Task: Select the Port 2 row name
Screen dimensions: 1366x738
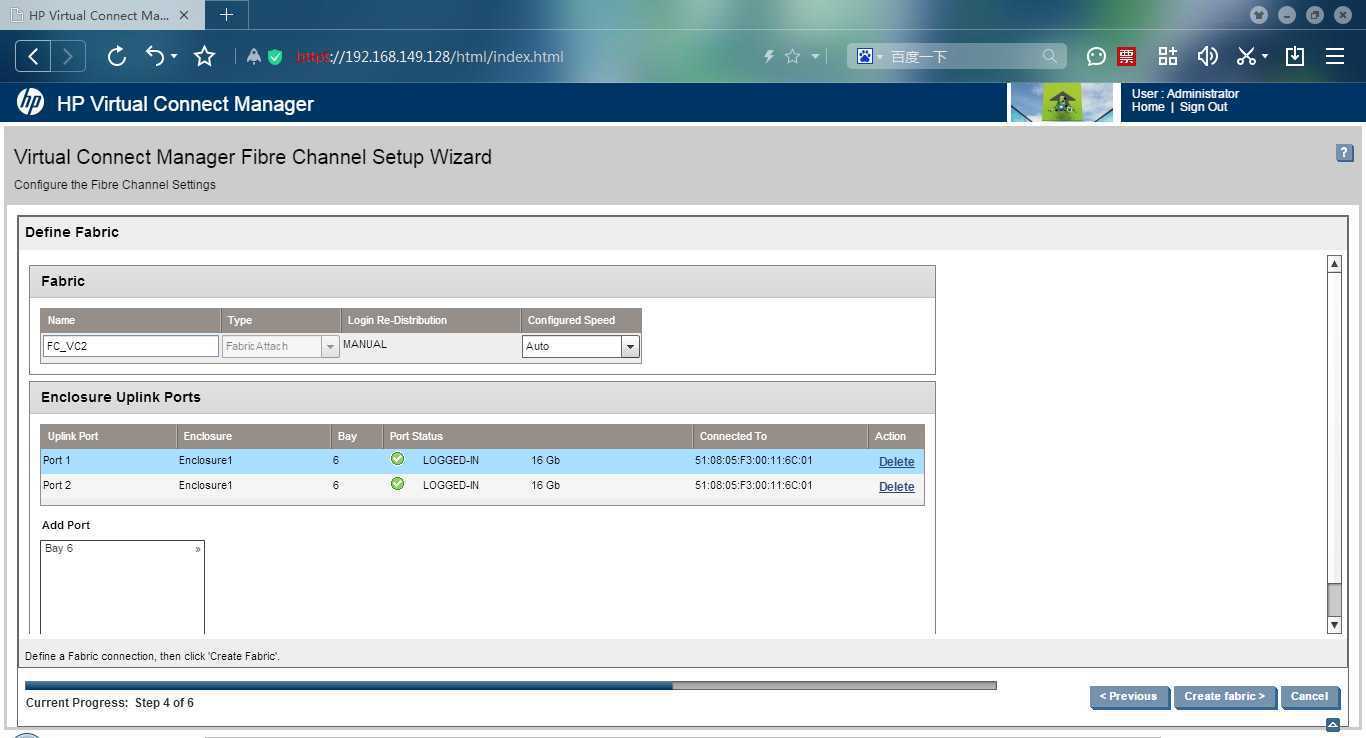Action: click(57, 485)
